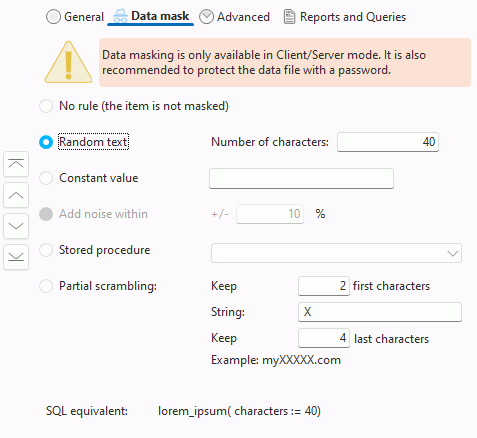Enable the Stored procedure radio option
477x438 pixels.
click(46, 250)
